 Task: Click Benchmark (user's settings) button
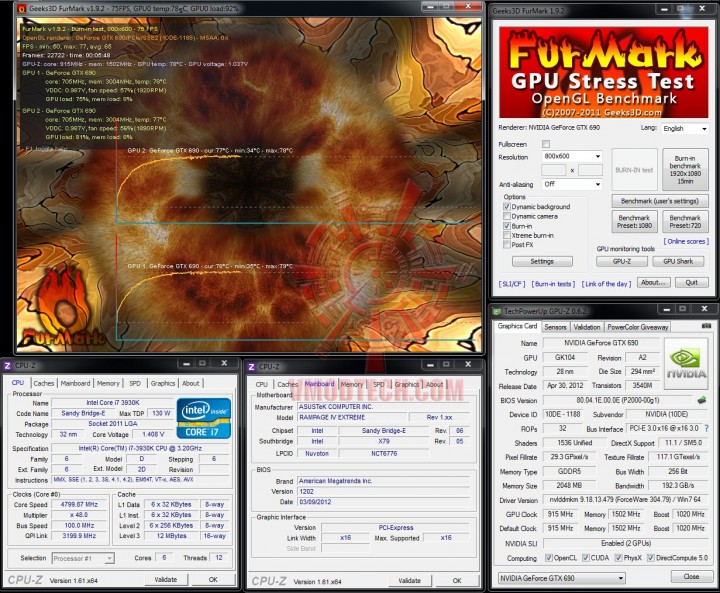coord(660,201)
